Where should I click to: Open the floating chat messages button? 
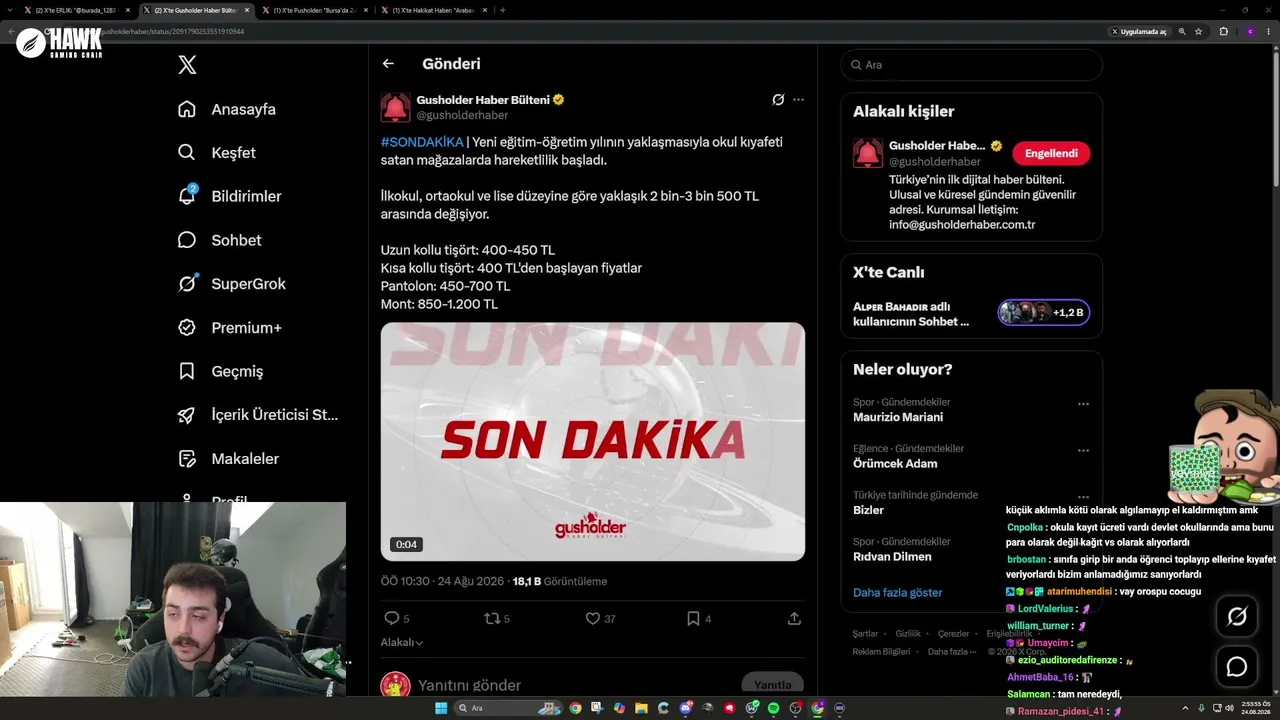coord(1237,666)
